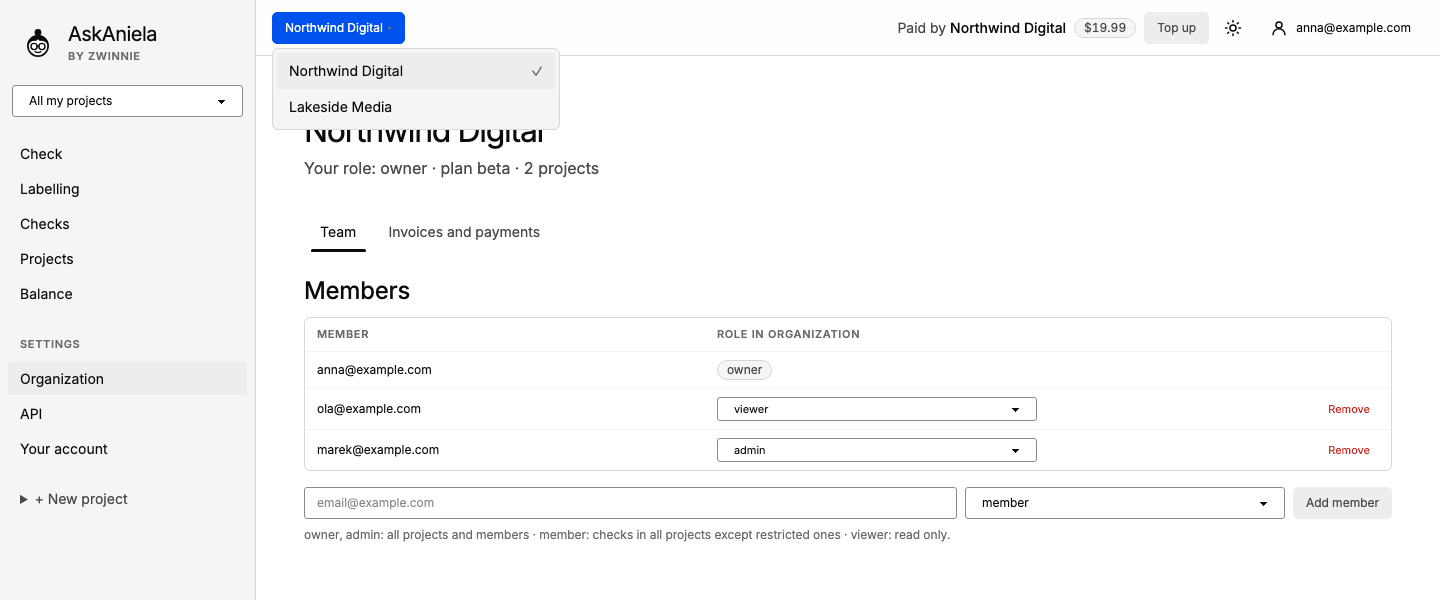Screen dimensions: 1440x600
Task: Click the AskAniela logo icon
Action: pos(38,43)
